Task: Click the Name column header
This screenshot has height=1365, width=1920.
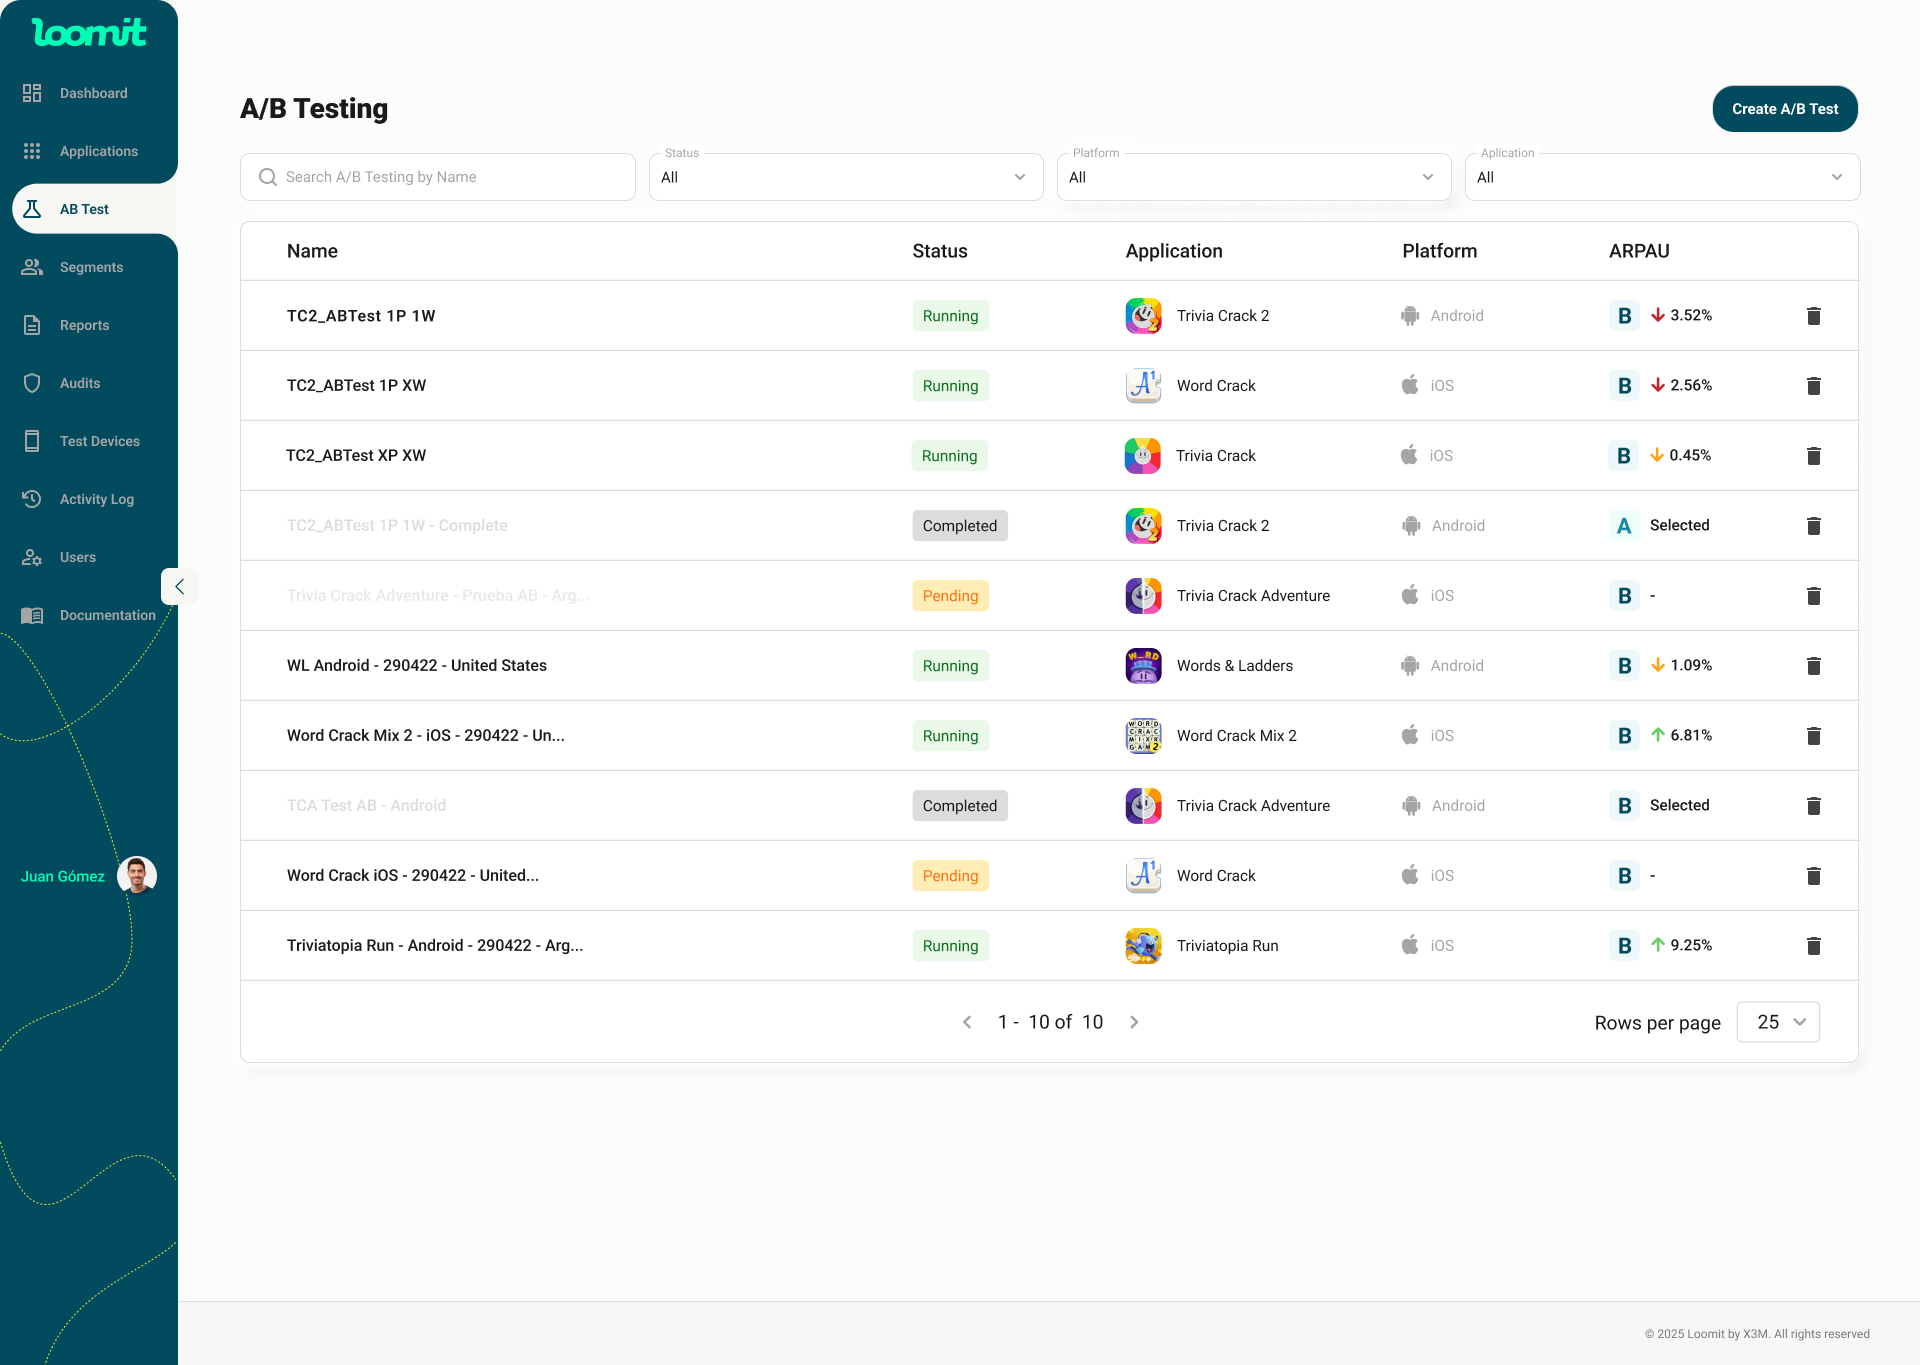Action: coord(312,251)
